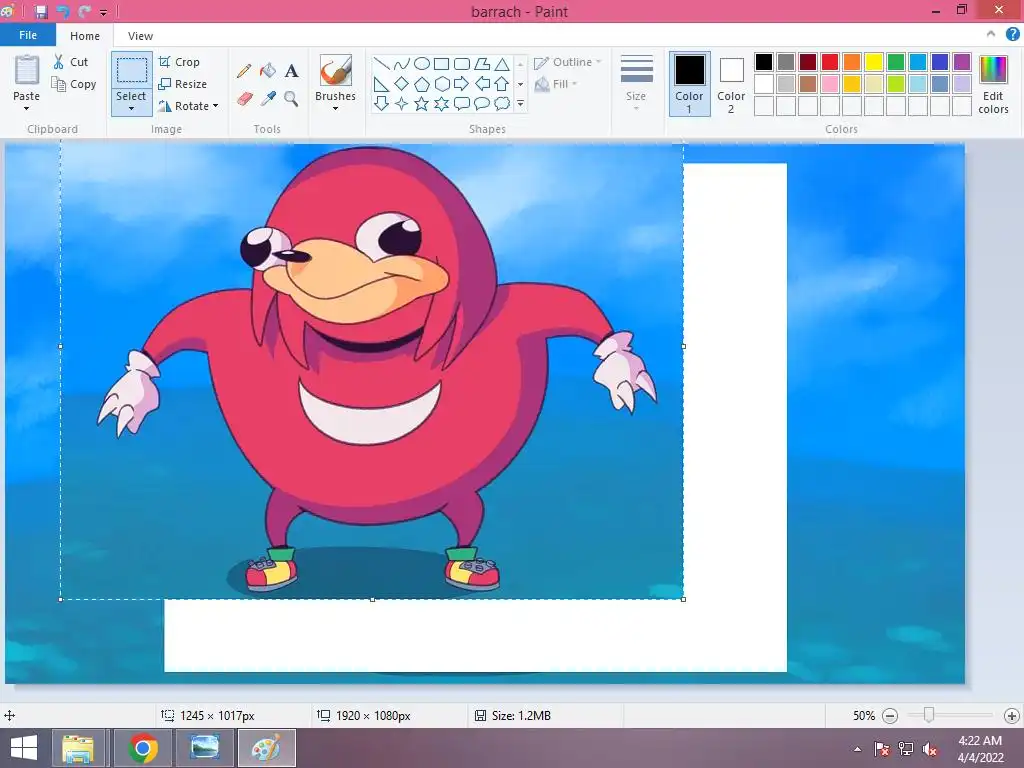Image resolution: width=1024 pixels, height=768 pixels.
Task: Choose the Right arrow shape
Action: [462, 84]
